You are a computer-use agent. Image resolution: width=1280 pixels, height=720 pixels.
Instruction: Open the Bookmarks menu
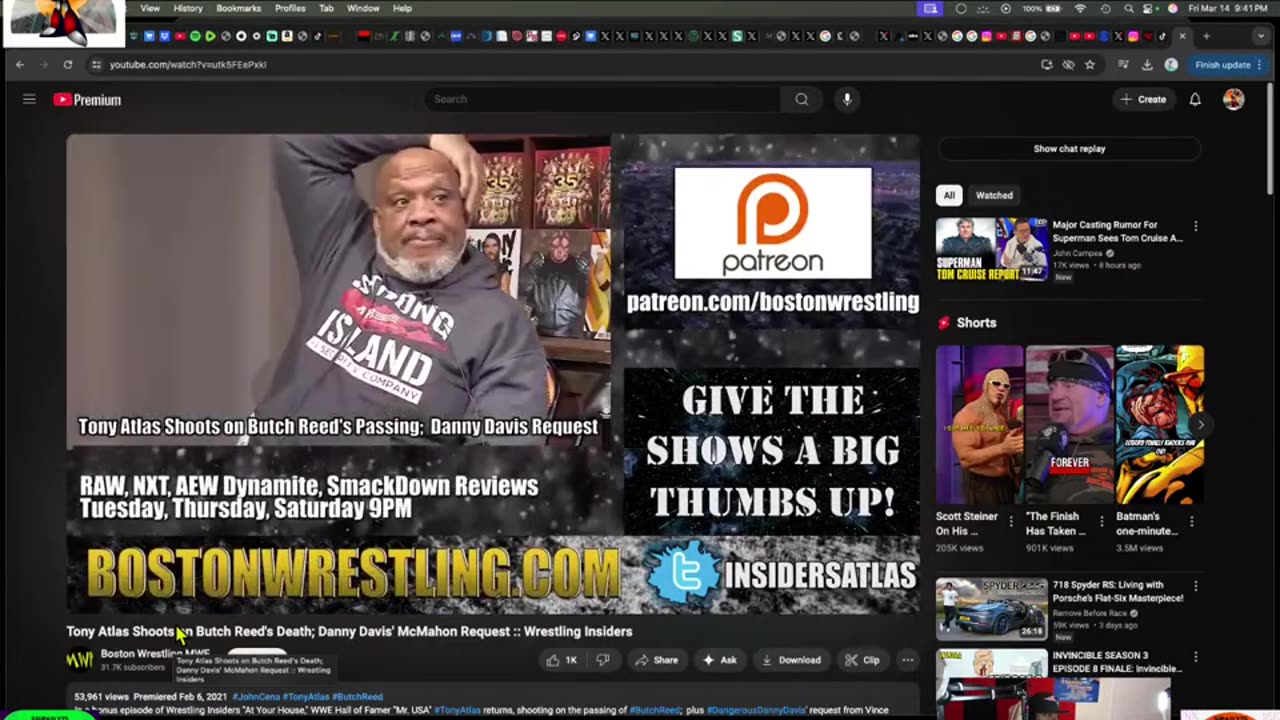point(238,8)
